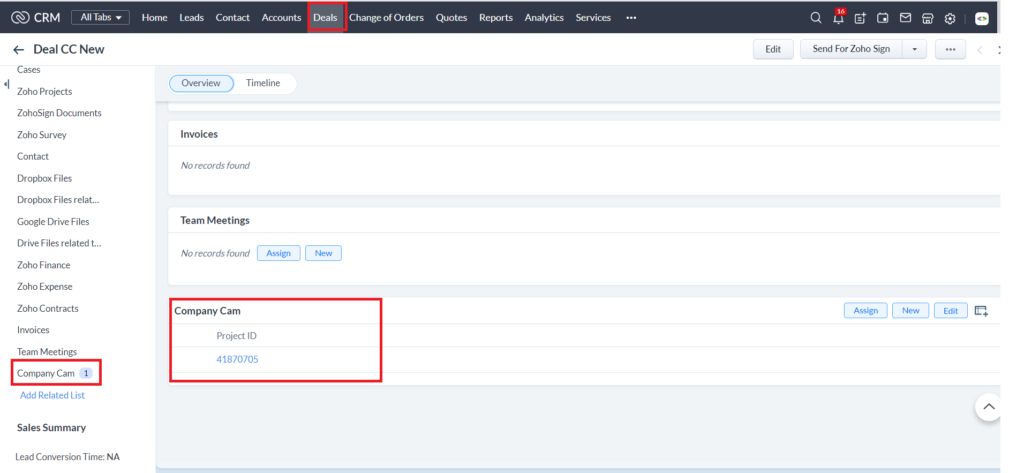Click New in Team Meetings section
This screenshot has width=1024, height=473.
[x=323, y=253]
